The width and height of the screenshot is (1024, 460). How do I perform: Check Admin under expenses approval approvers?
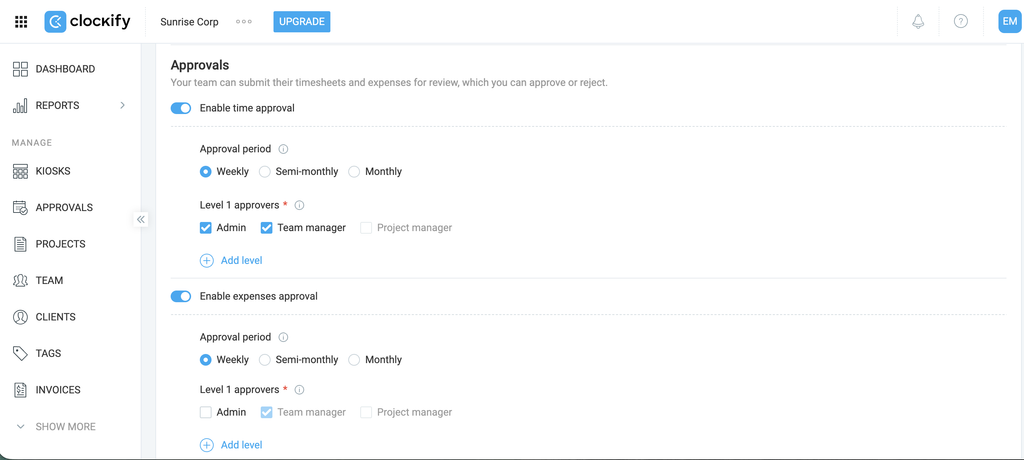(x=206, y=412)
